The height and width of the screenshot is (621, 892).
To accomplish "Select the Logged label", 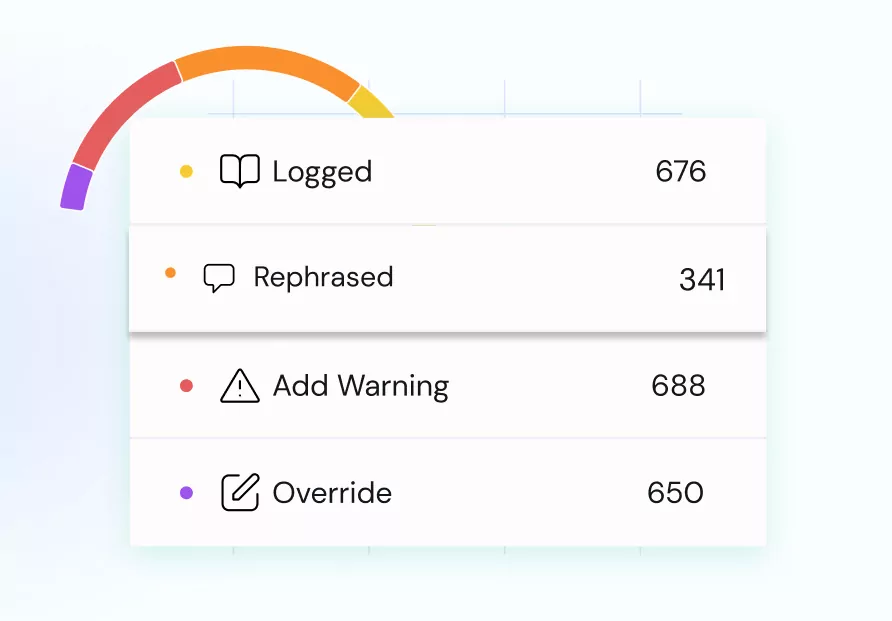I will click(x=322, y=172).
